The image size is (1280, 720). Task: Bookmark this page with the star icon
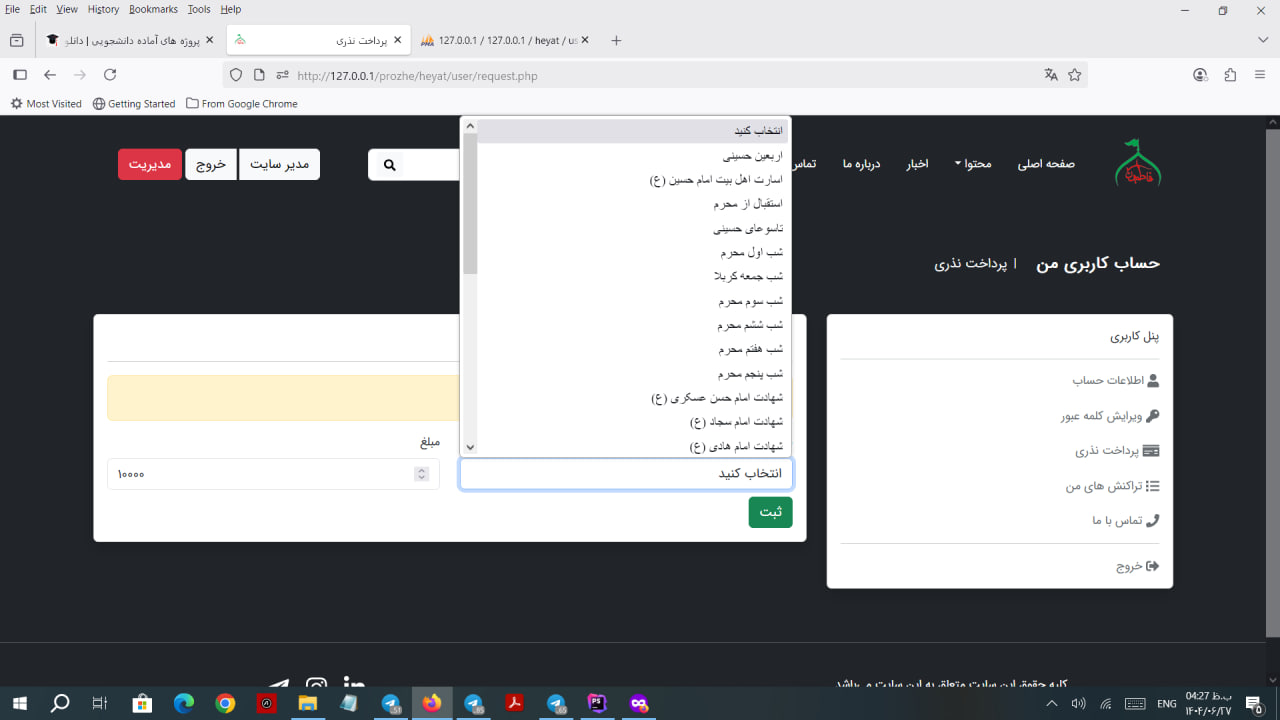1075,75
